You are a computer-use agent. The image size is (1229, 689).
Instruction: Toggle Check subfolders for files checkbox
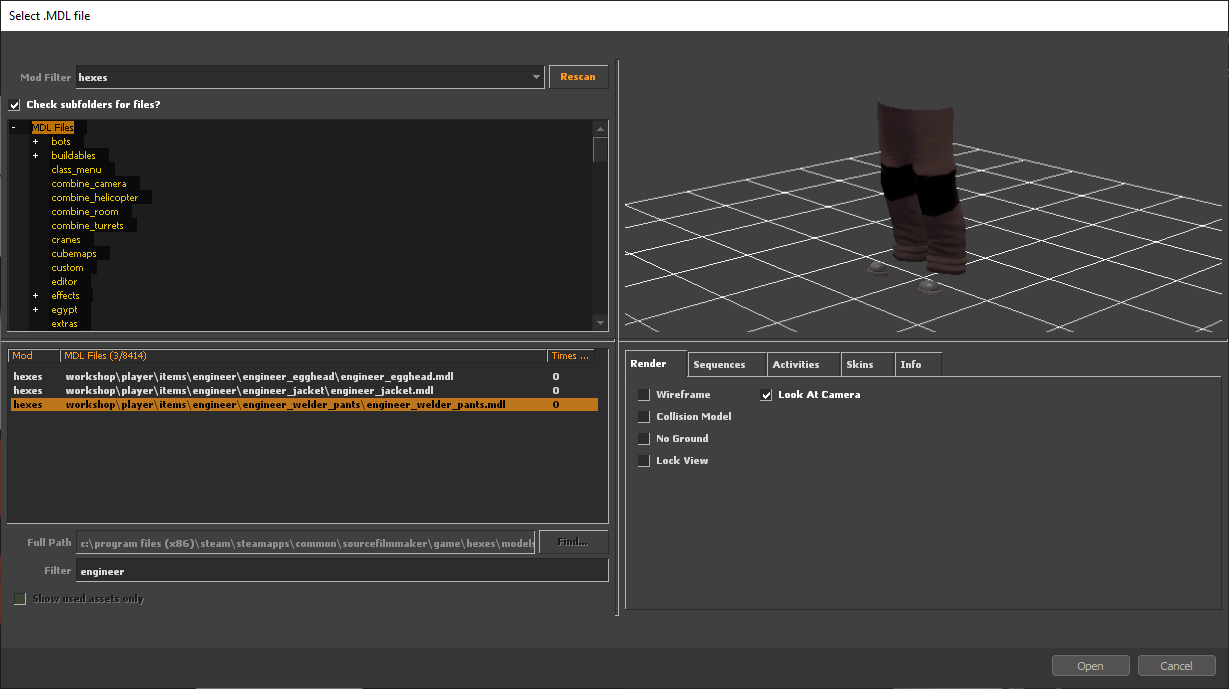pyautogui.click(x=15, y=105)
